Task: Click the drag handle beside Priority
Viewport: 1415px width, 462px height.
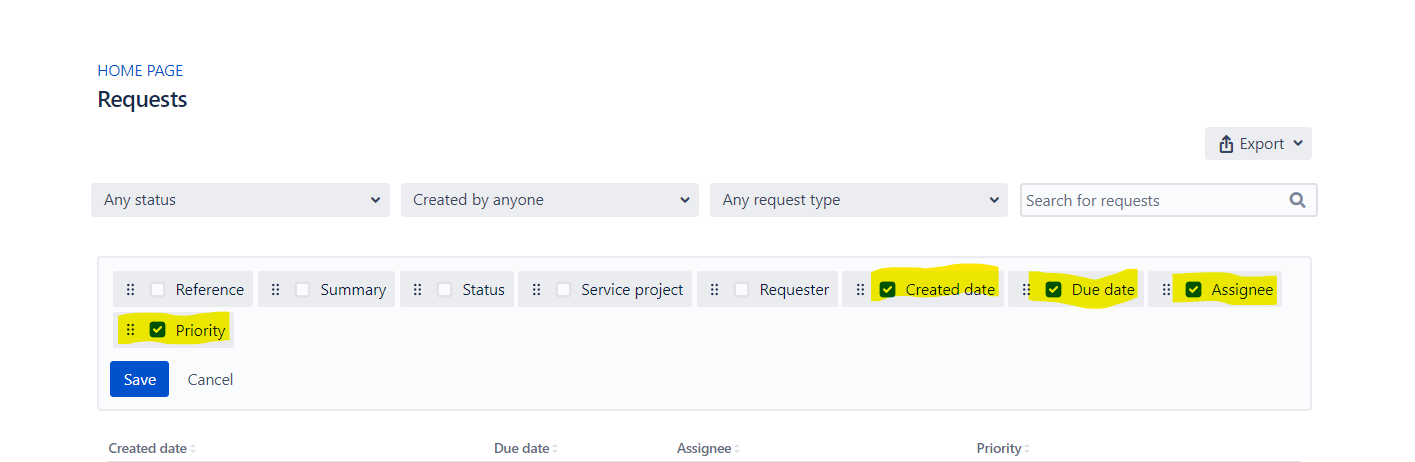Action: point(130,330)
